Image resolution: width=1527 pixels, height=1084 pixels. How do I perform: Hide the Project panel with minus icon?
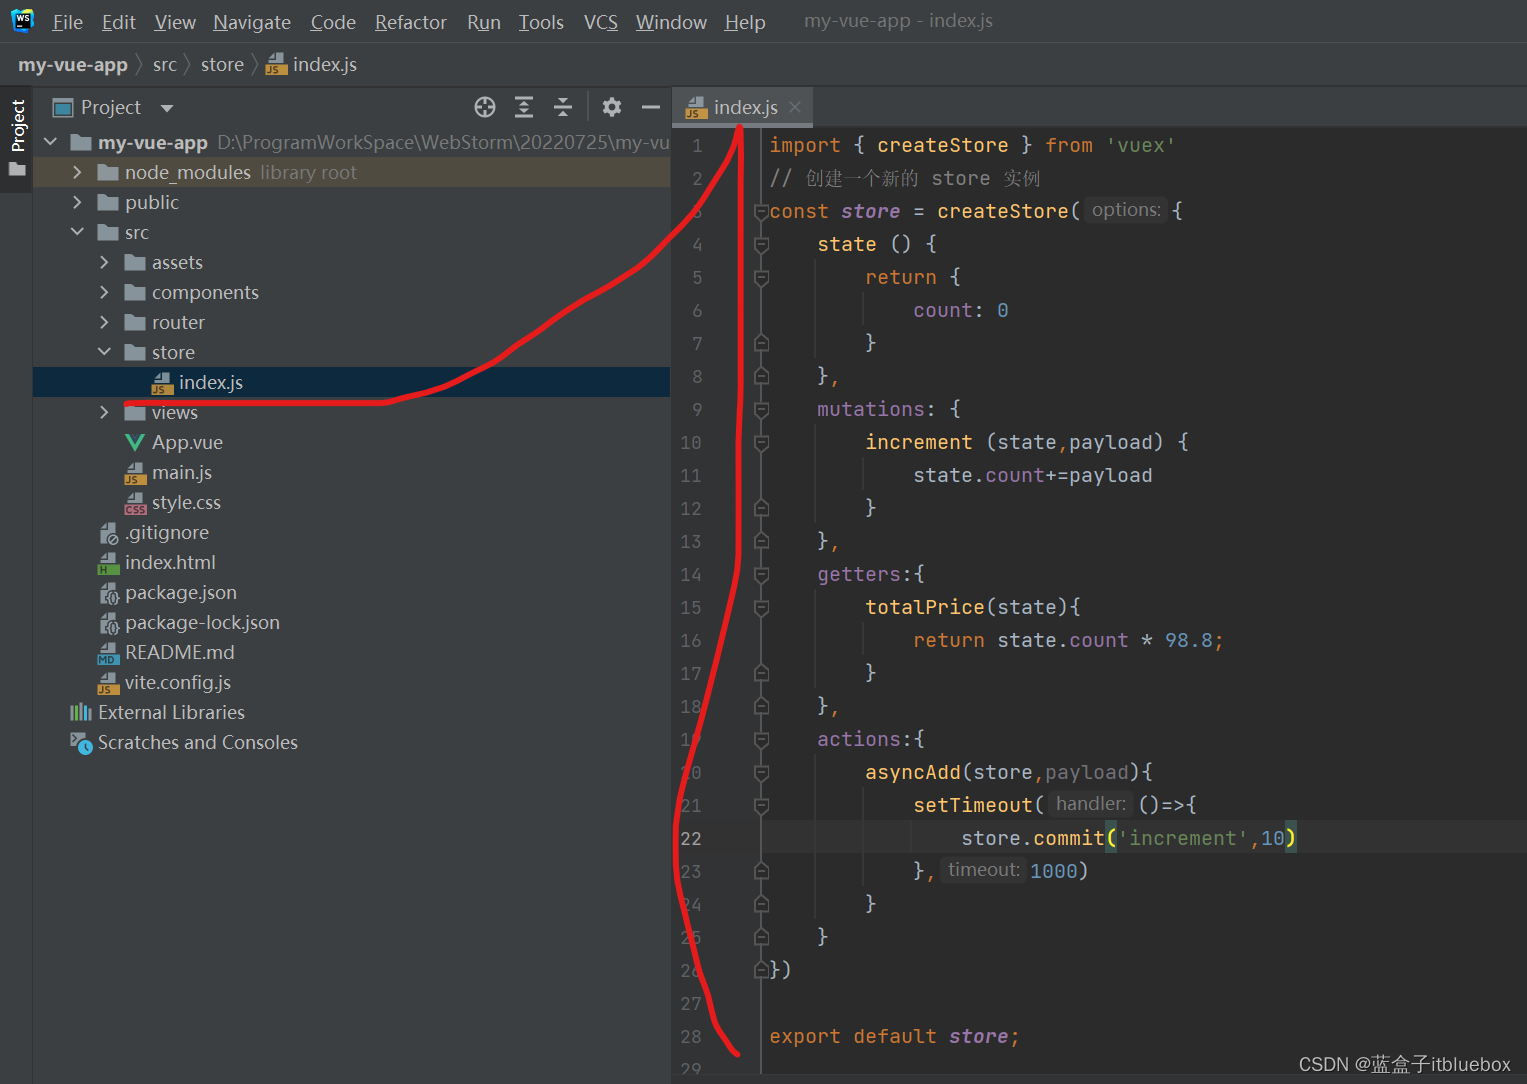point(651,107)
